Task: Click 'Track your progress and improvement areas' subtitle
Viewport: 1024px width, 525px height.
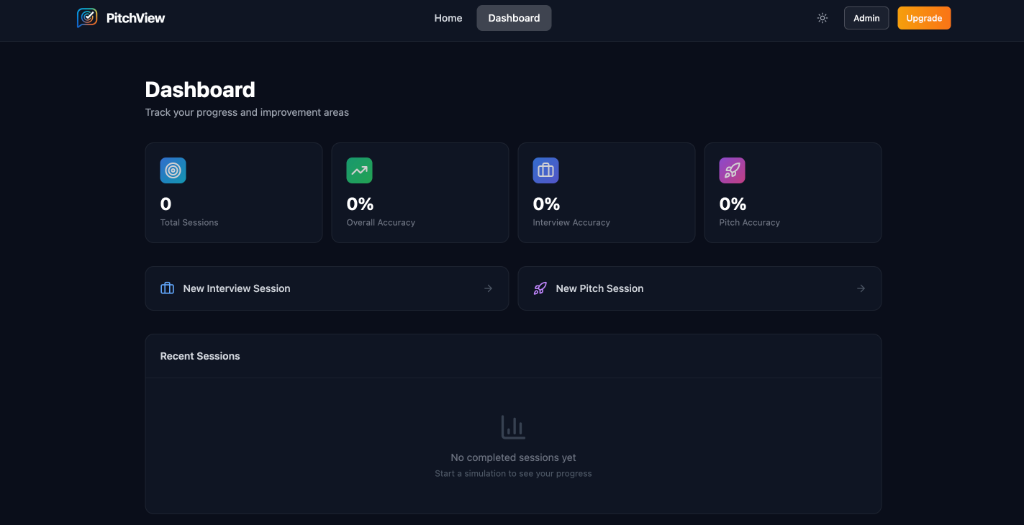Action: (247, 112)
